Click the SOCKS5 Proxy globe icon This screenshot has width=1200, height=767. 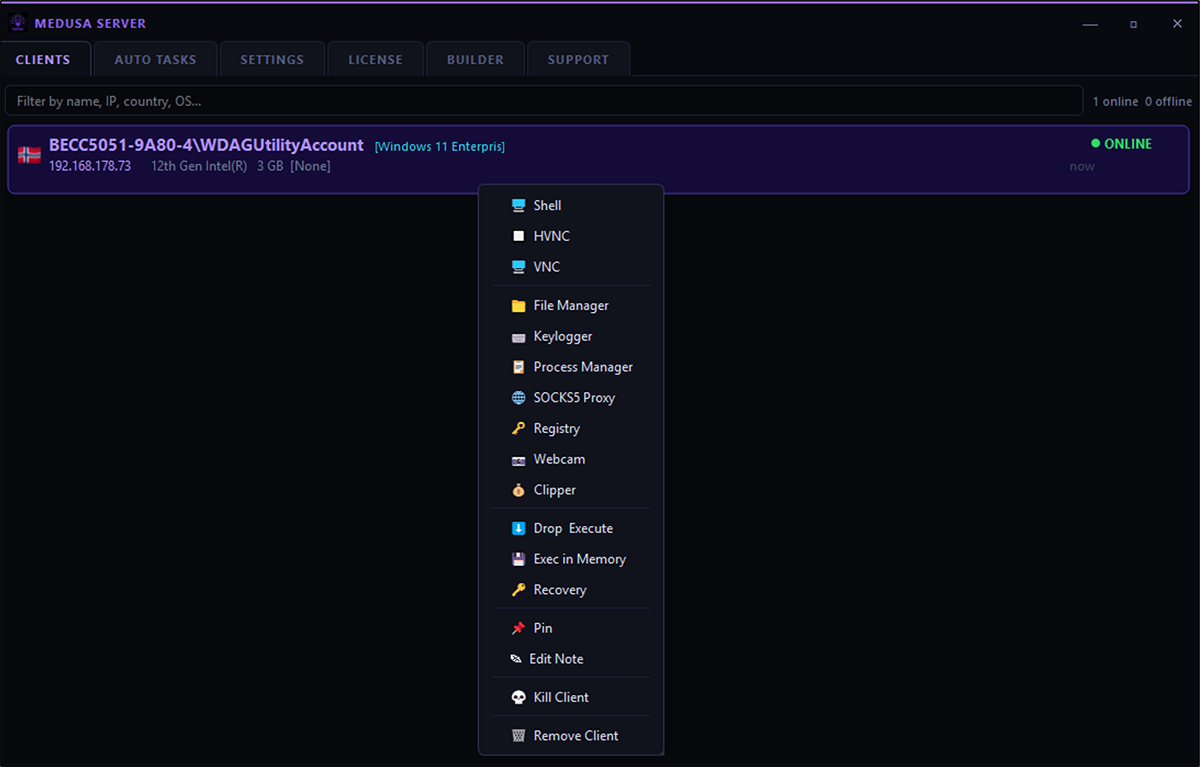[518, 398]
